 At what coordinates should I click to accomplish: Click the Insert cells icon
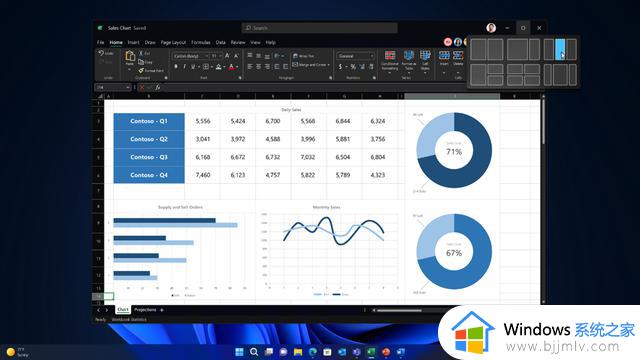coord(444,55)
